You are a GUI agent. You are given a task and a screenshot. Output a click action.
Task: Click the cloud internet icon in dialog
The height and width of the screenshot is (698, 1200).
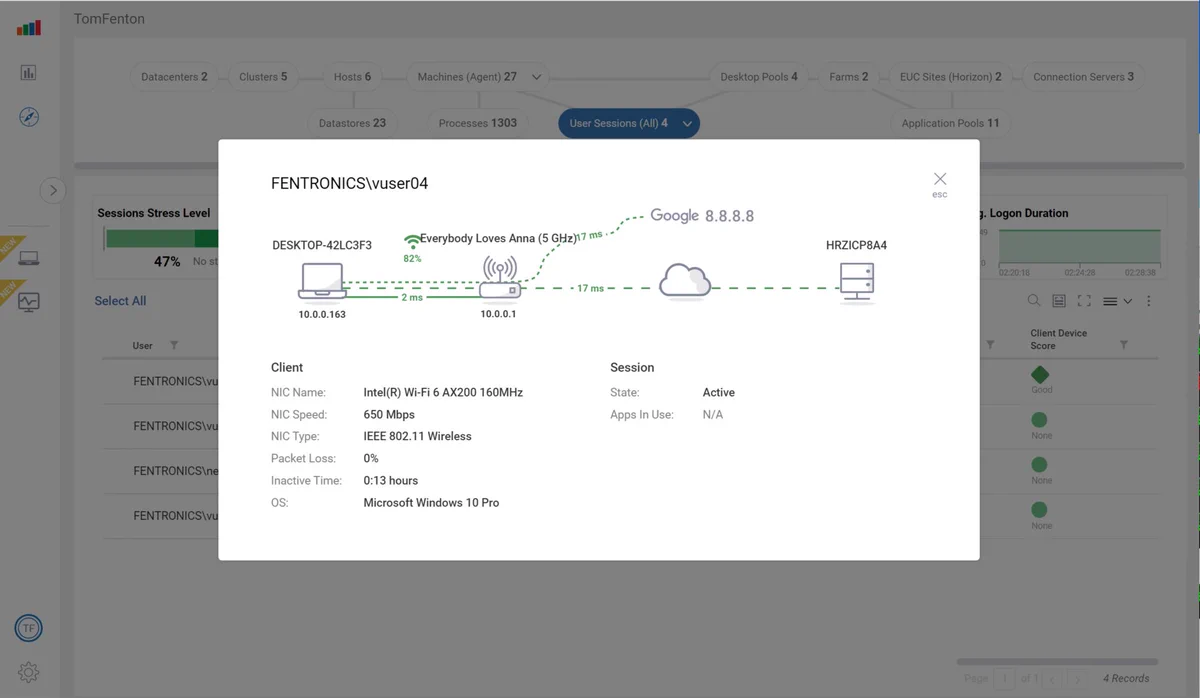685,281
